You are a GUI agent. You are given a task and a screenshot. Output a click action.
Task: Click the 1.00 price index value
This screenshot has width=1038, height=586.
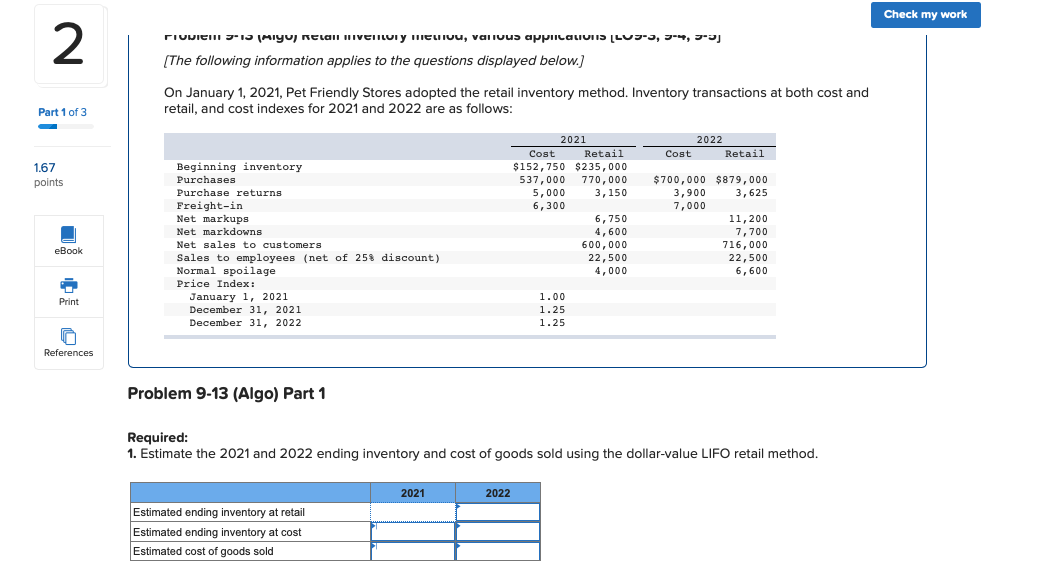pyautogui.click(x=552, y=297)
